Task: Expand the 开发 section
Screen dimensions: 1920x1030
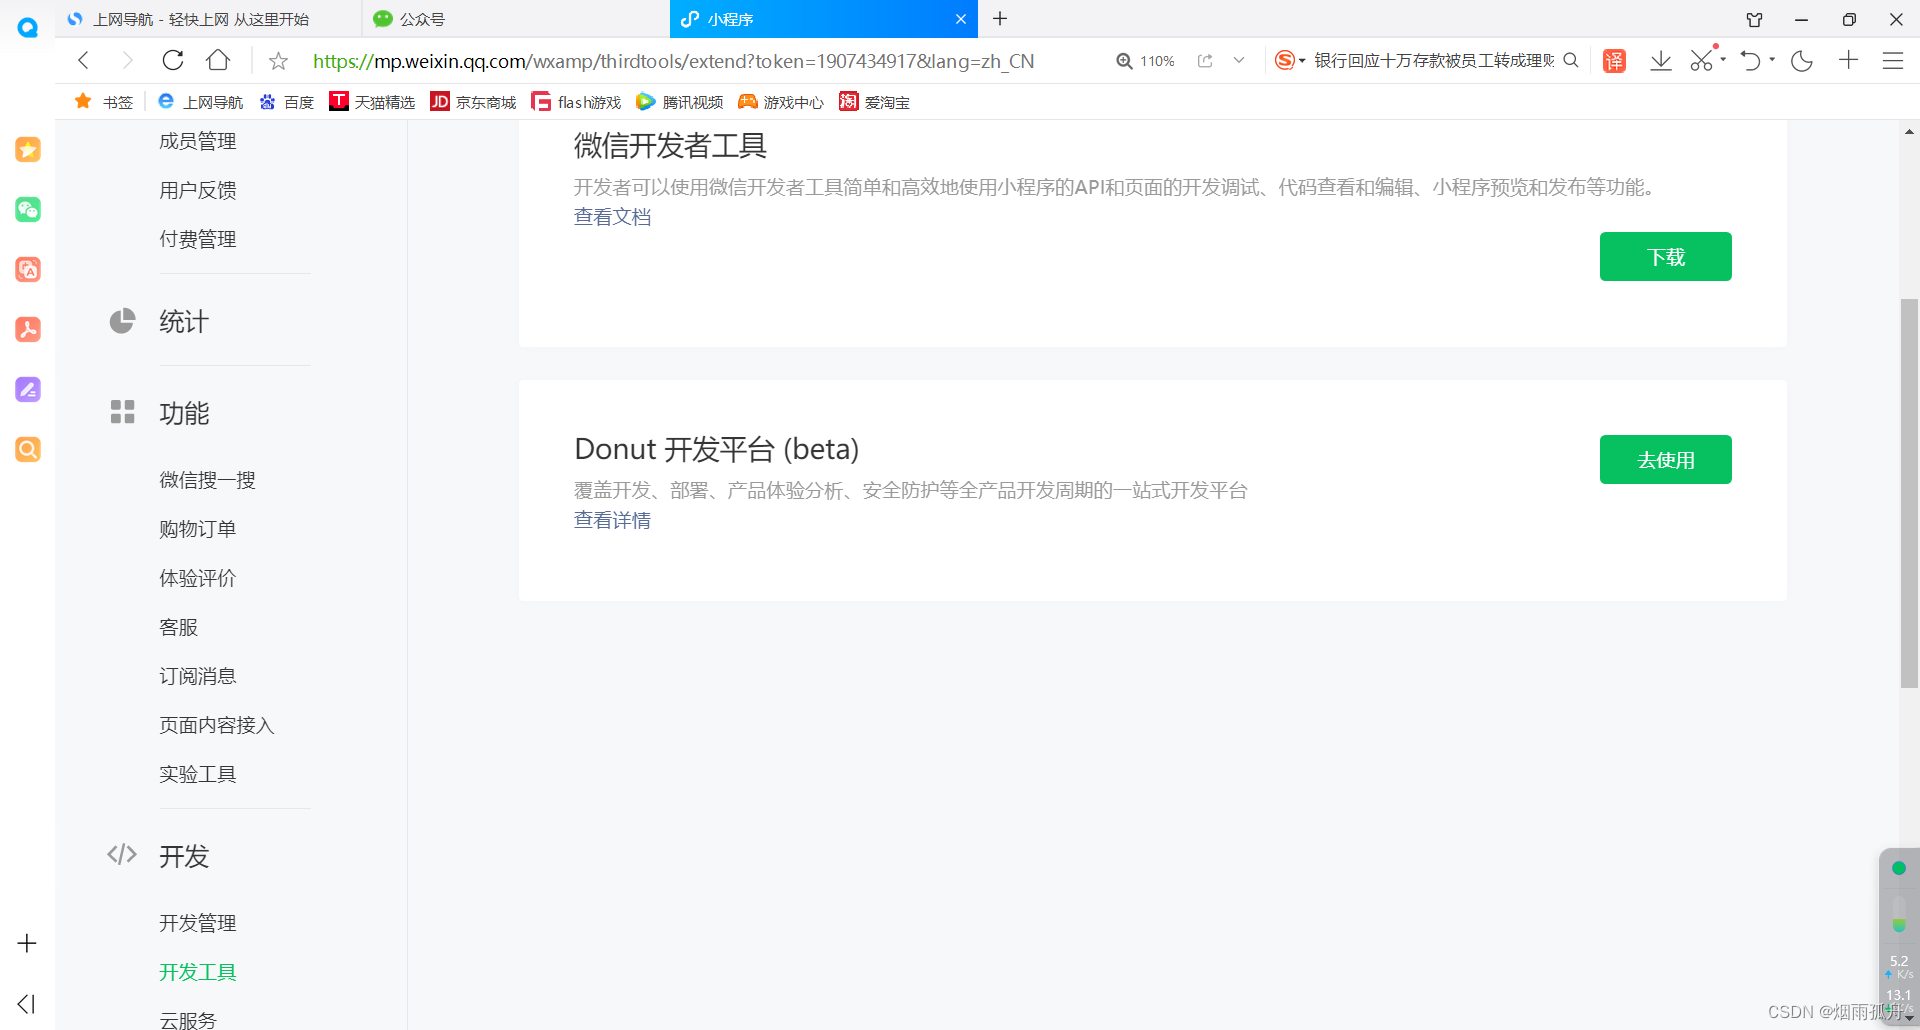Action: pos(184,856)
